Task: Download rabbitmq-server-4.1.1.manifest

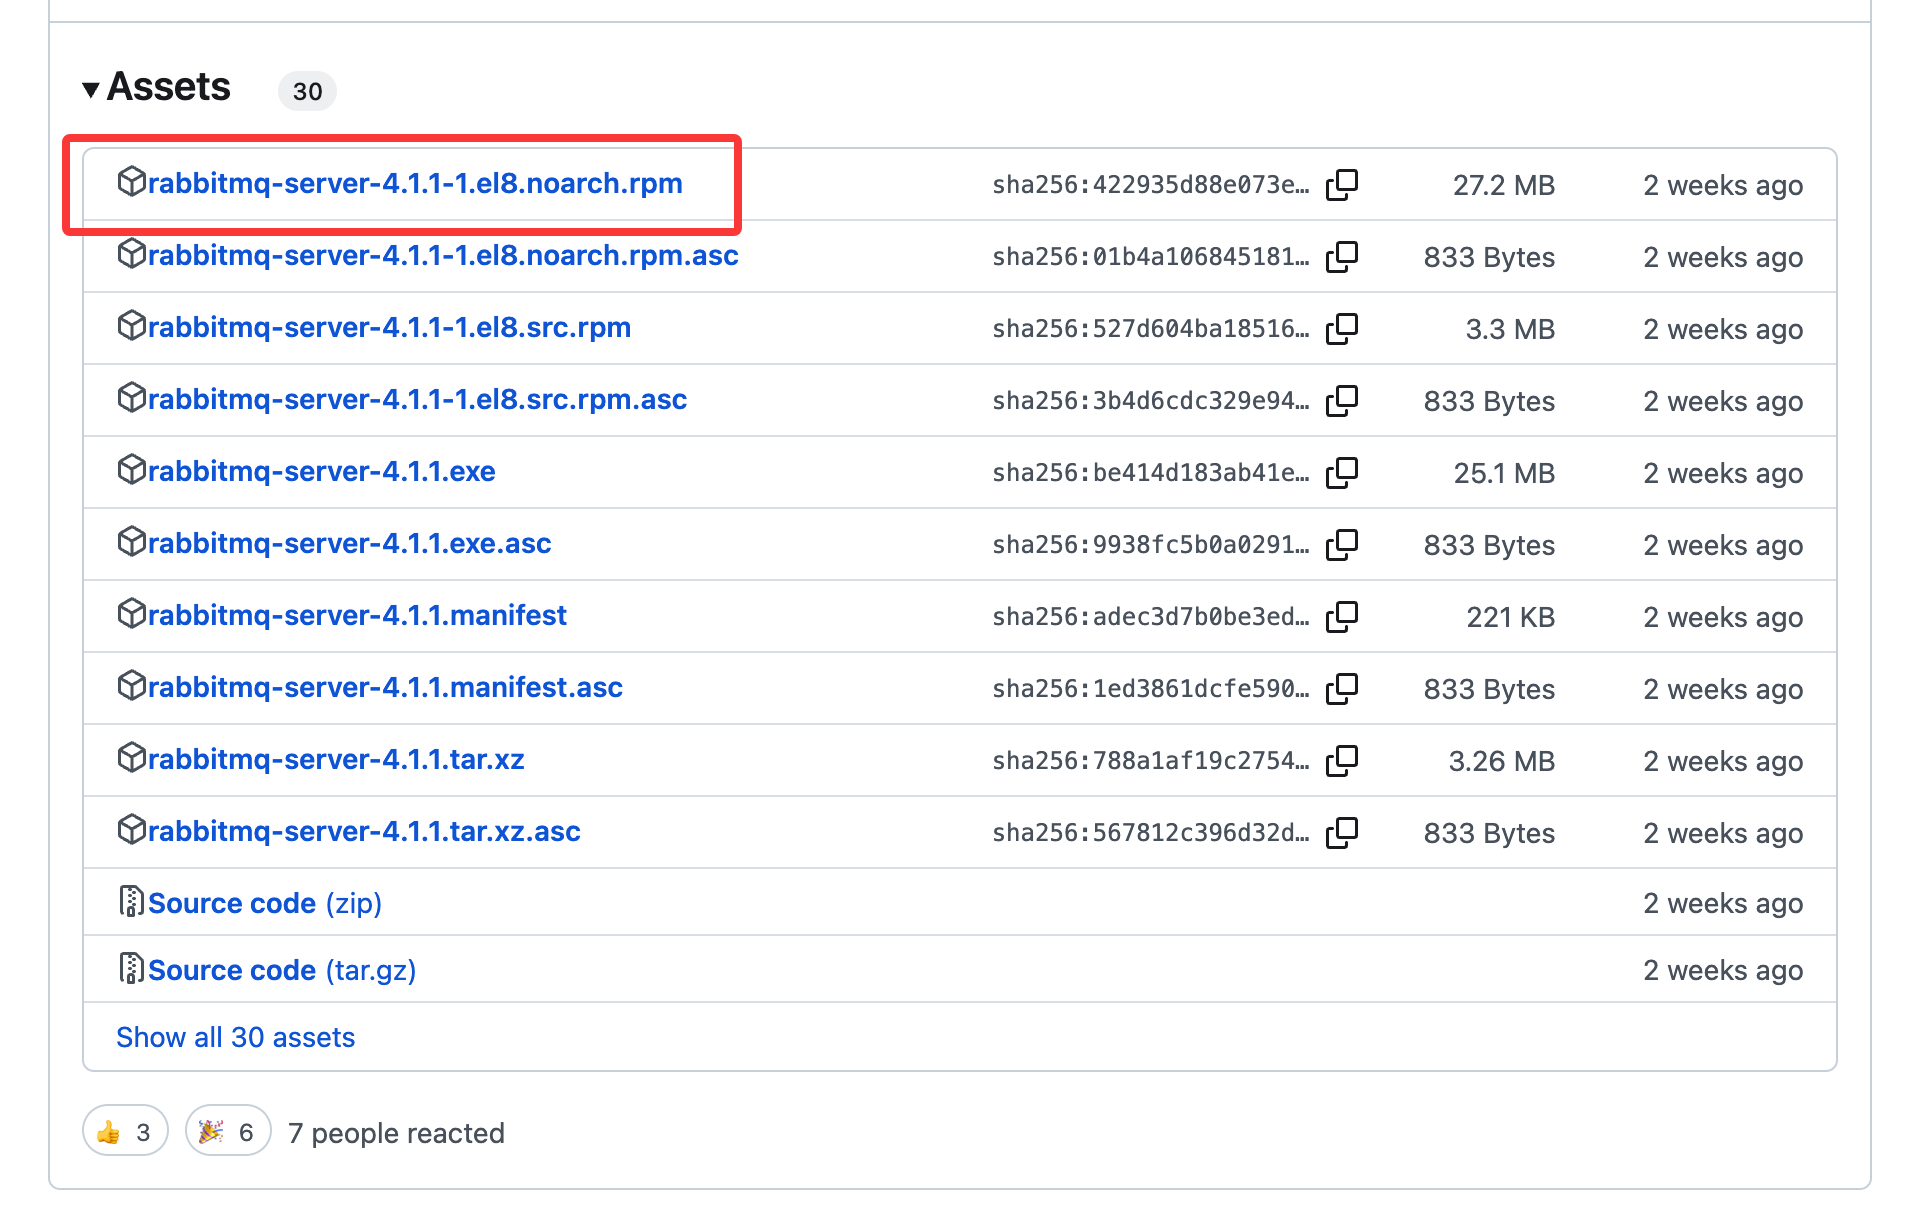Action: coord(357,615)
